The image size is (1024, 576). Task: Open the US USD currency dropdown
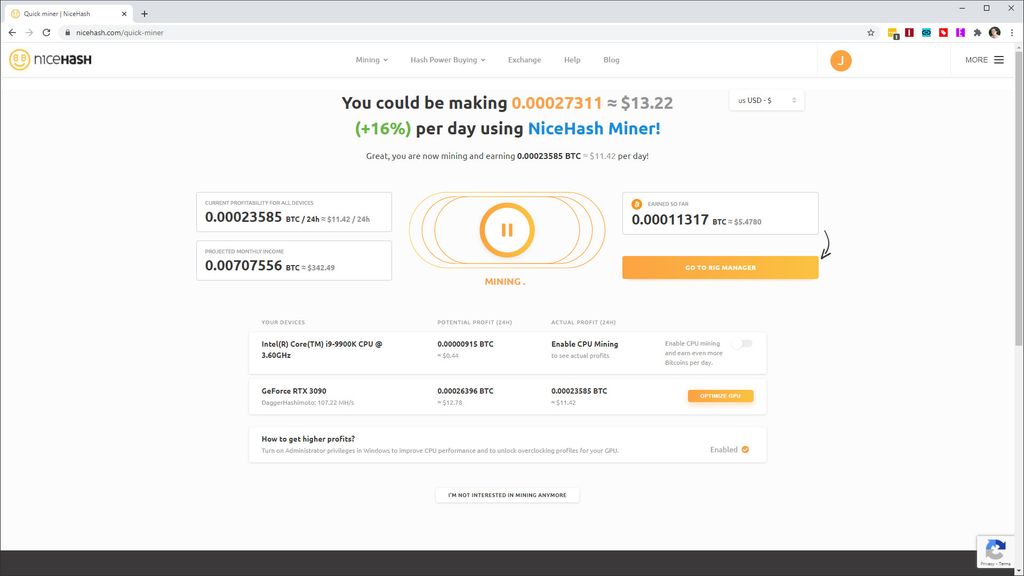[766, 100]
